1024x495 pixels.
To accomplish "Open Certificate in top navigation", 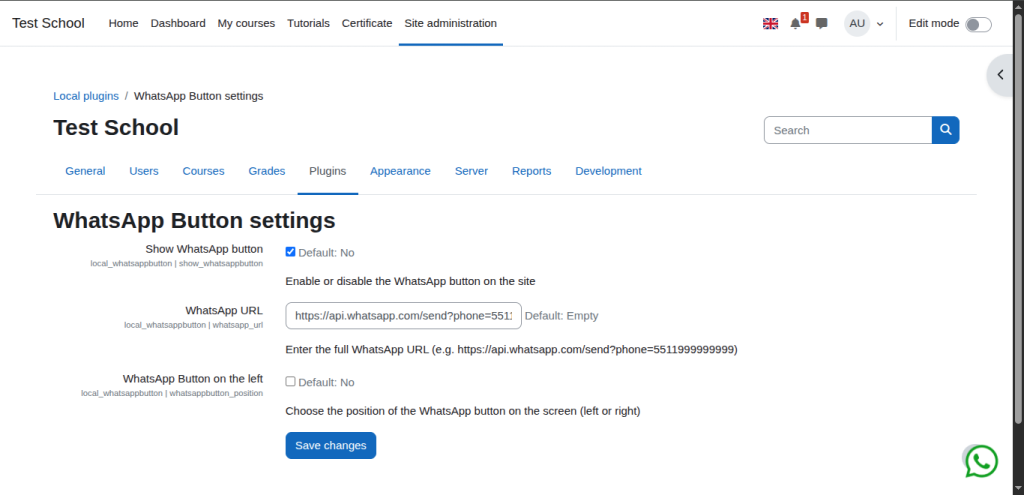I will coord(367,24).
